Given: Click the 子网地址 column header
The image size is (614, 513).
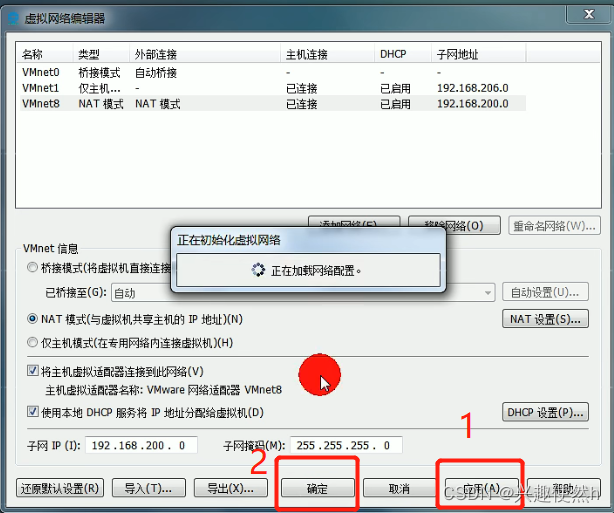Looking at the screenshot, I should click(x=479, y=54).
